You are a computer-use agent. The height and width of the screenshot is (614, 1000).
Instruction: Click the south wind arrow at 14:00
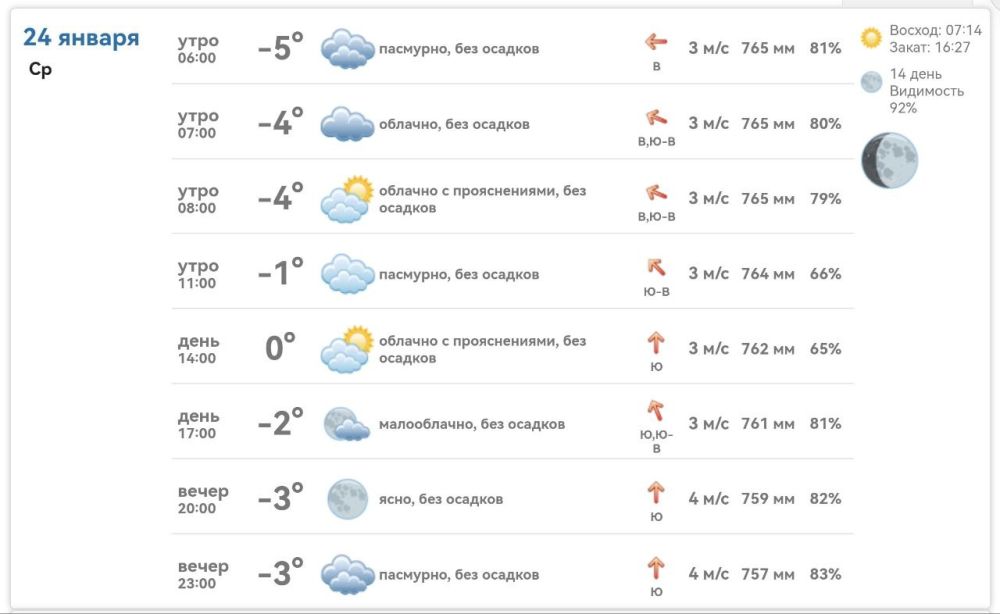tap(656, 343)
